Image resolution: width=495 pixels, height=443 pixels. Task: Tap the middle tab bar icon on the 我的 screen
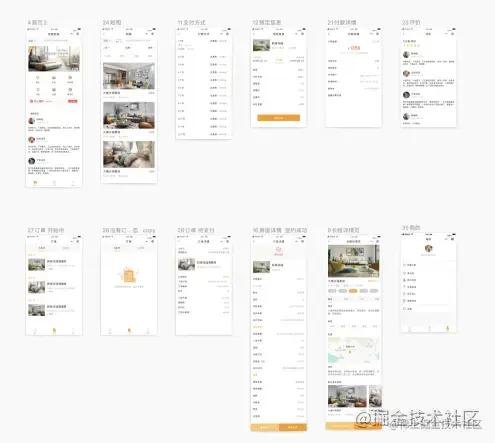pos(429,328)
